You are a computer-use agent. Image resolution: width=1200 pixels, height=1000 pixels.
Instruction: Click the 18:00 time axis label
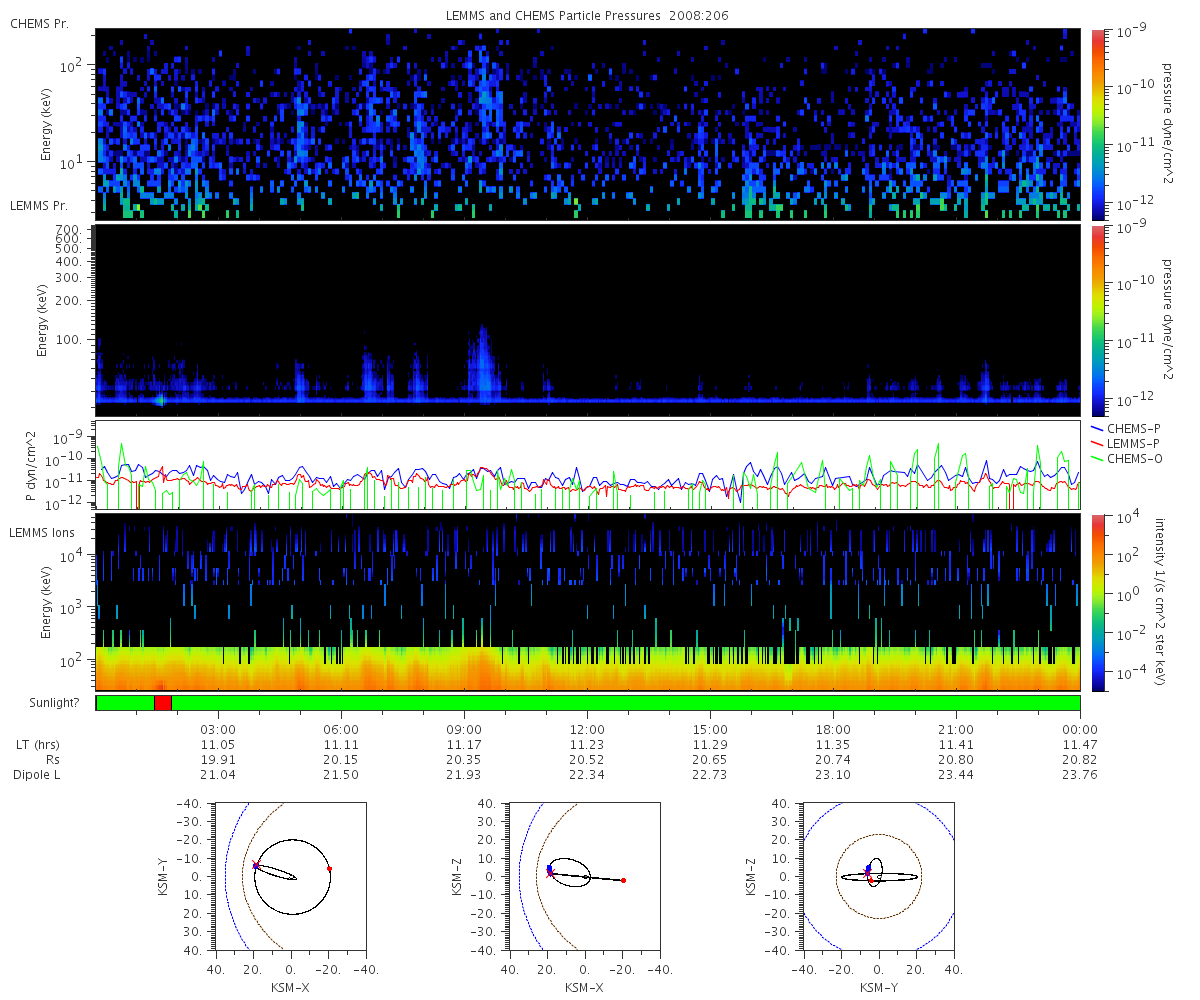pos(833,729)
